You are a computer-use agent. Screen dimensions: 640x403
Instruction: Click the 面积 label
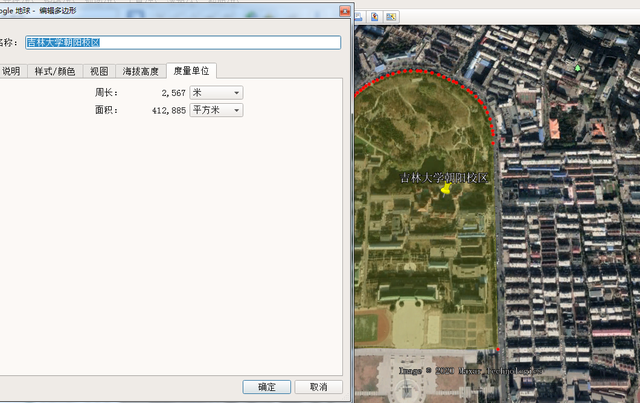[x=106, y=110]
